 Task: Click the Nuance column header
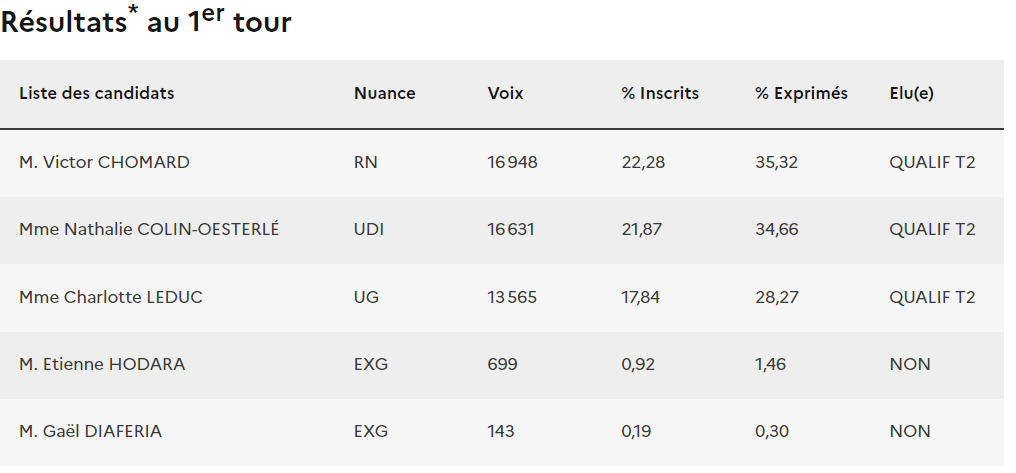pyautogui.click(x=384, y=94)
